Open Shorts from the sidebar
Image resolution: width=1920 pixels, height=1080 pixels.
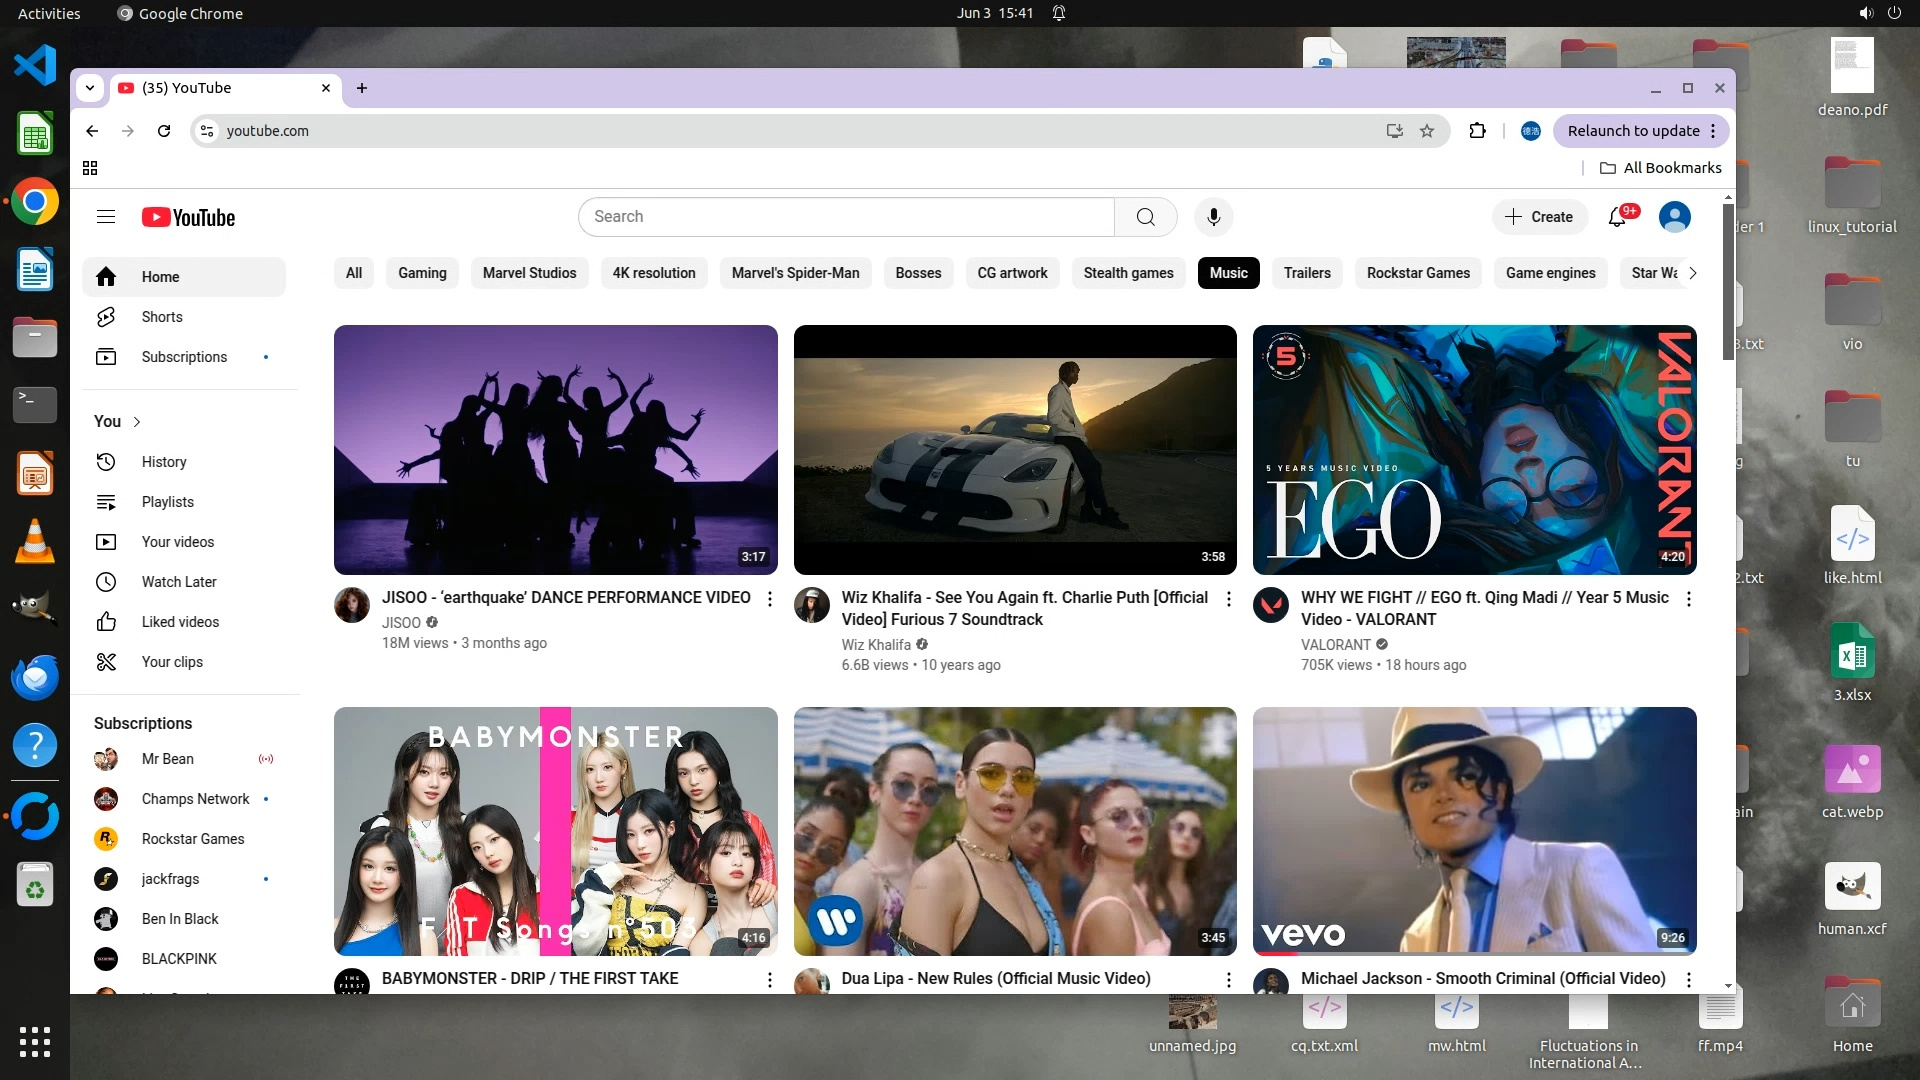click(x=162, y=317)
